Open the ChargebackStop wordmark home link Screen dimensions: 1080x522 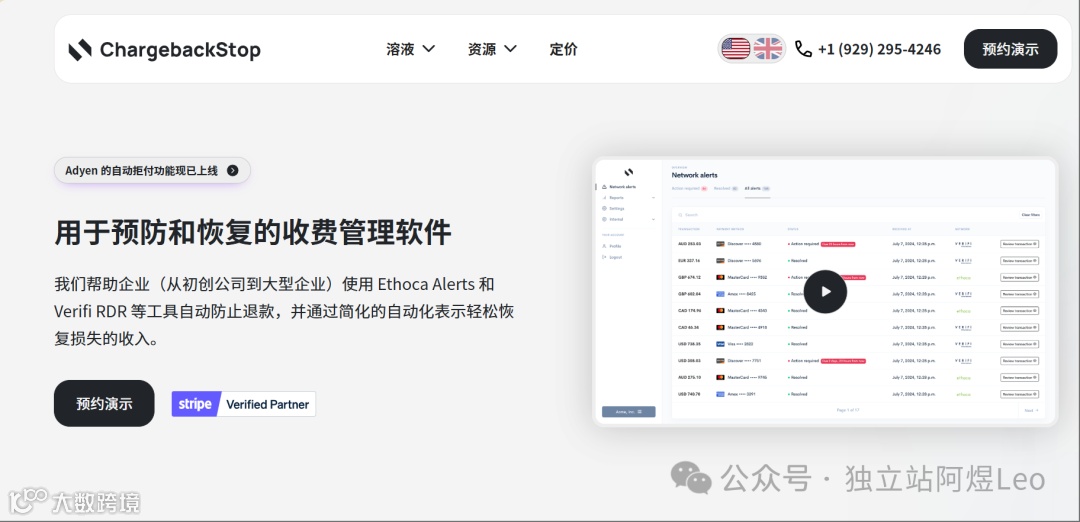pos(180,50)
